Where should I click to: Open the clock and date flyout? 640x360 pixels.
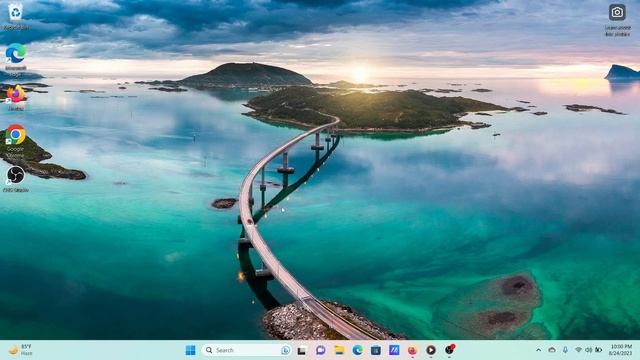621,350
